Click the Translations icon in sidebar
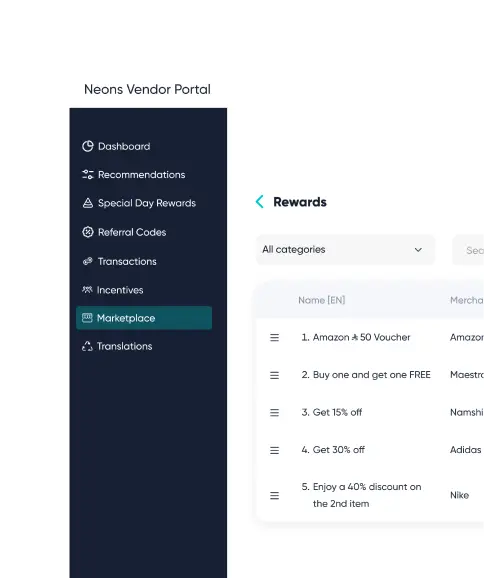This screenshot has width=484, height=578. click(87, 346)
